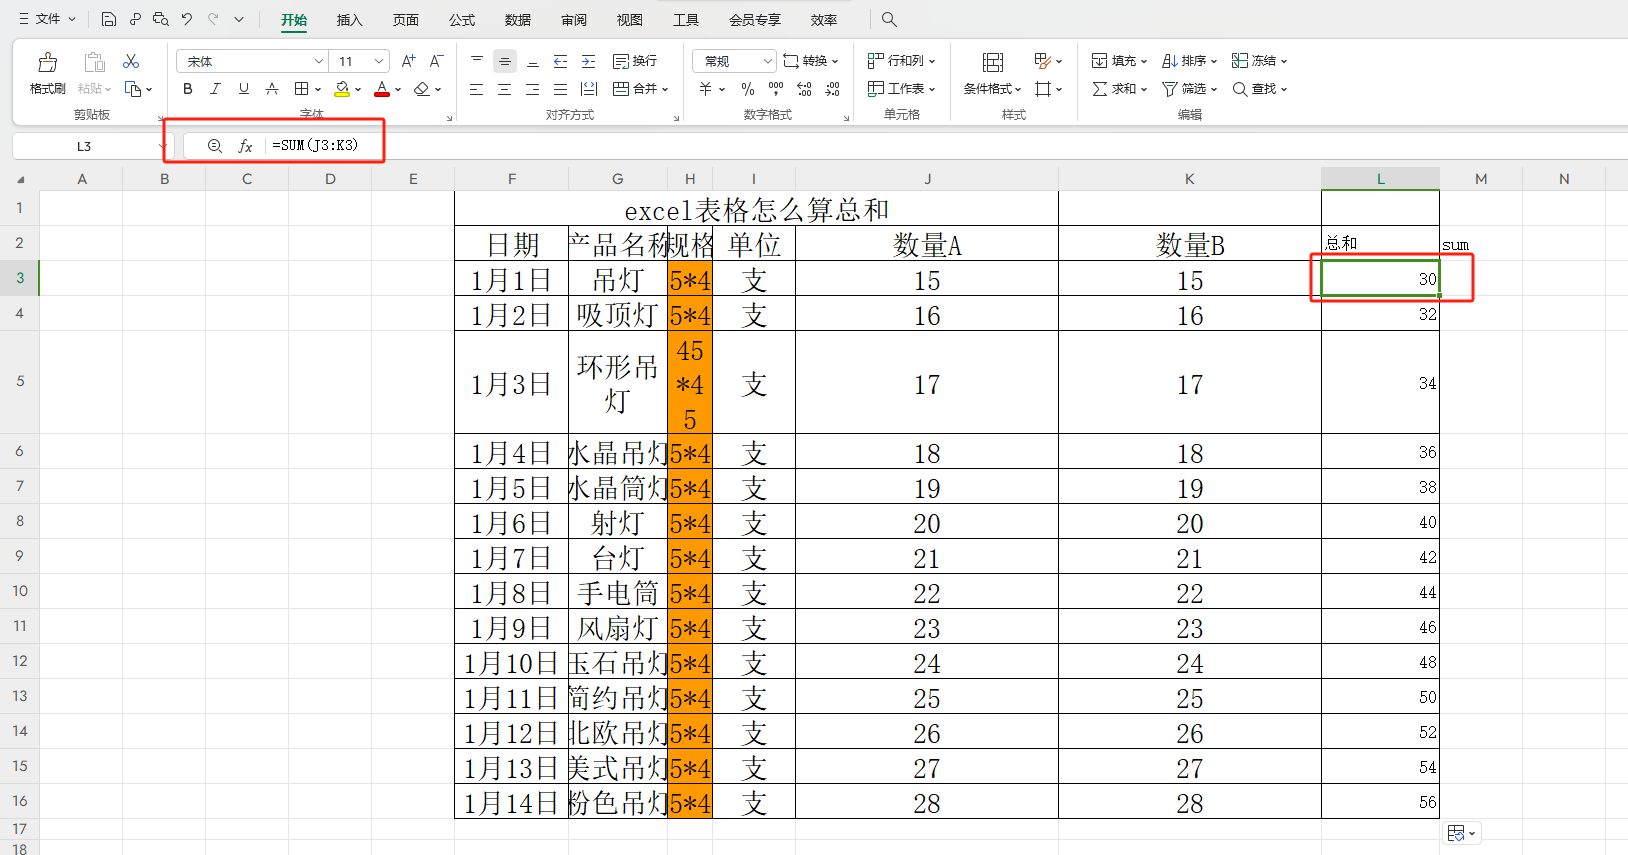
Task: Click the search magnifier icon beside the 效率 tab
Action: [x=889, y=19]
